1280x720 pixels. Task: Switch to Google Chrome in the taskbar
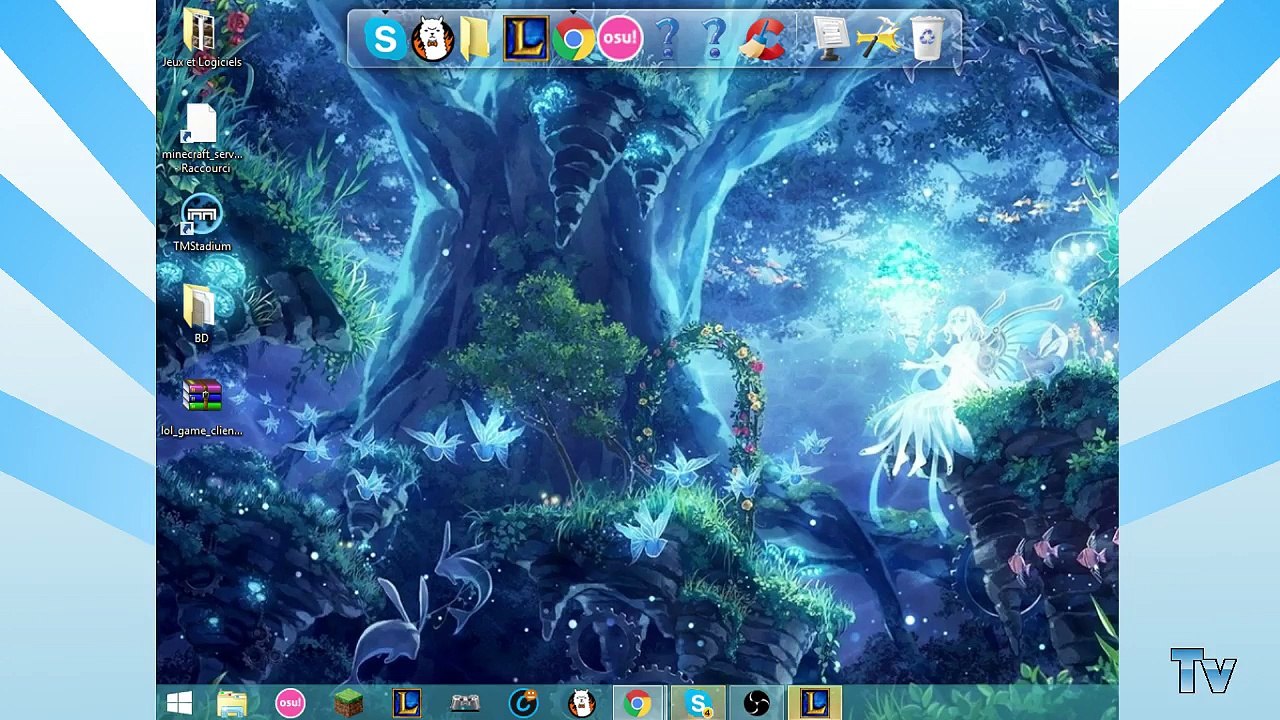tap(637, 703)
